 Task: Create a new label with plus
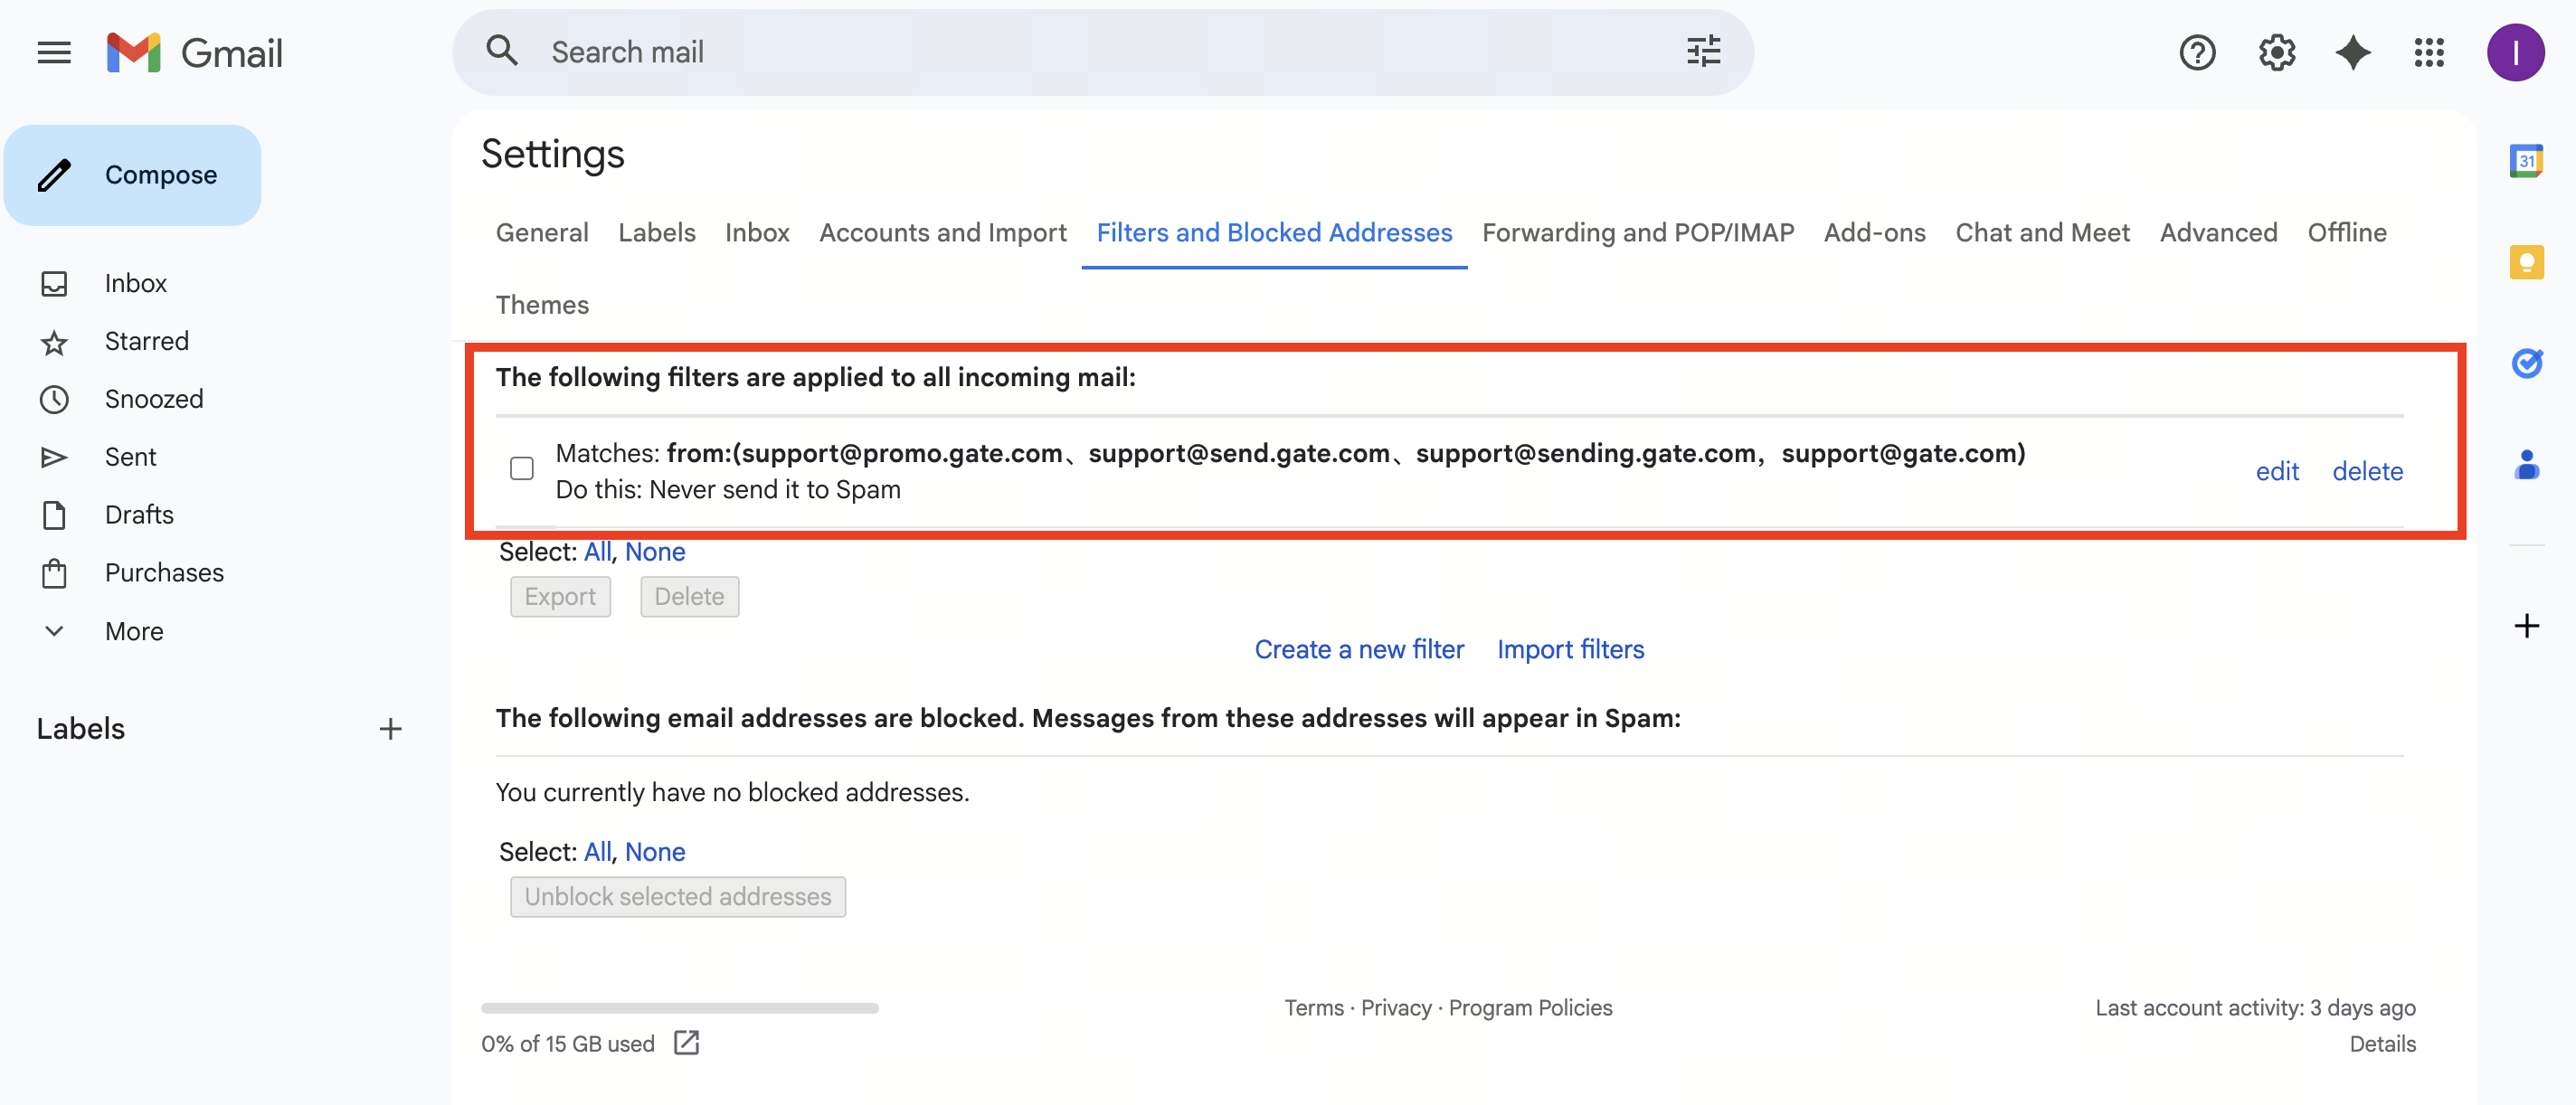point(390,729)
